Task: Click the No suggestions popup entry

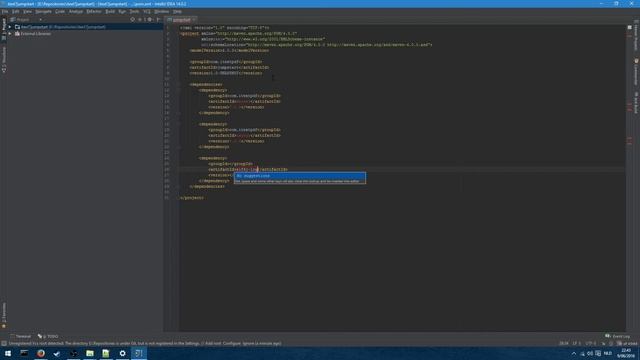Action: pyautogui.click(x=300, y=176)
